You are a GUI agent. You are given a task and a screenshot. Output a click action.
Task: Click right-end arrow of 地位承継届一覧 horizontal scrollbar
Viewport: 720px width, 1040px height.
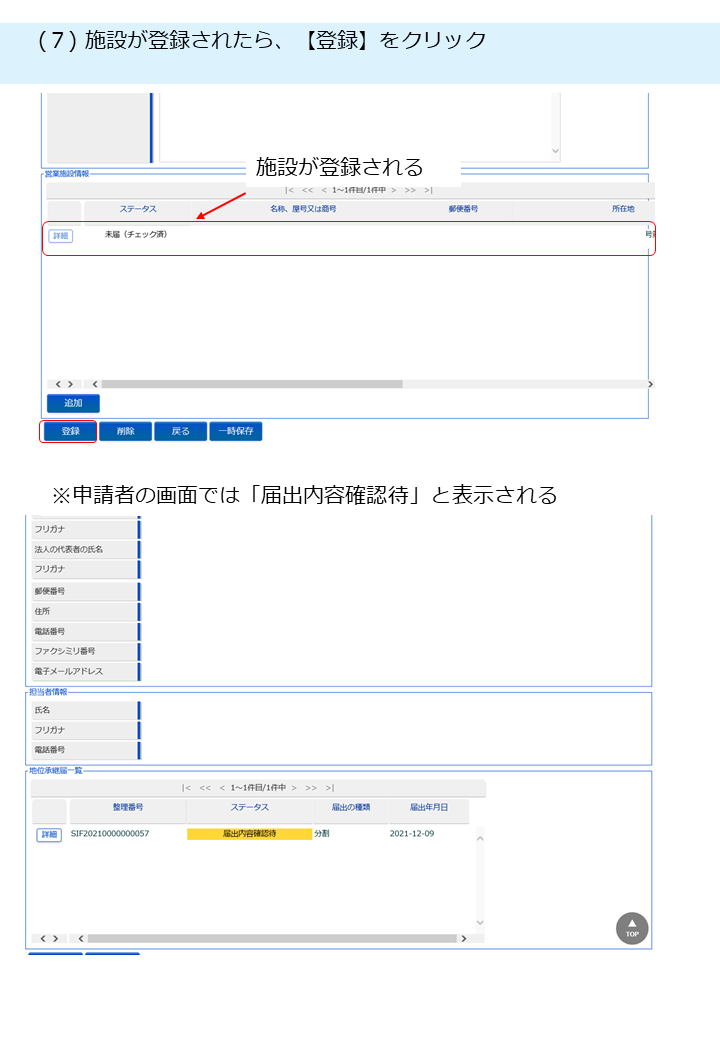click(x=463, y=939)
